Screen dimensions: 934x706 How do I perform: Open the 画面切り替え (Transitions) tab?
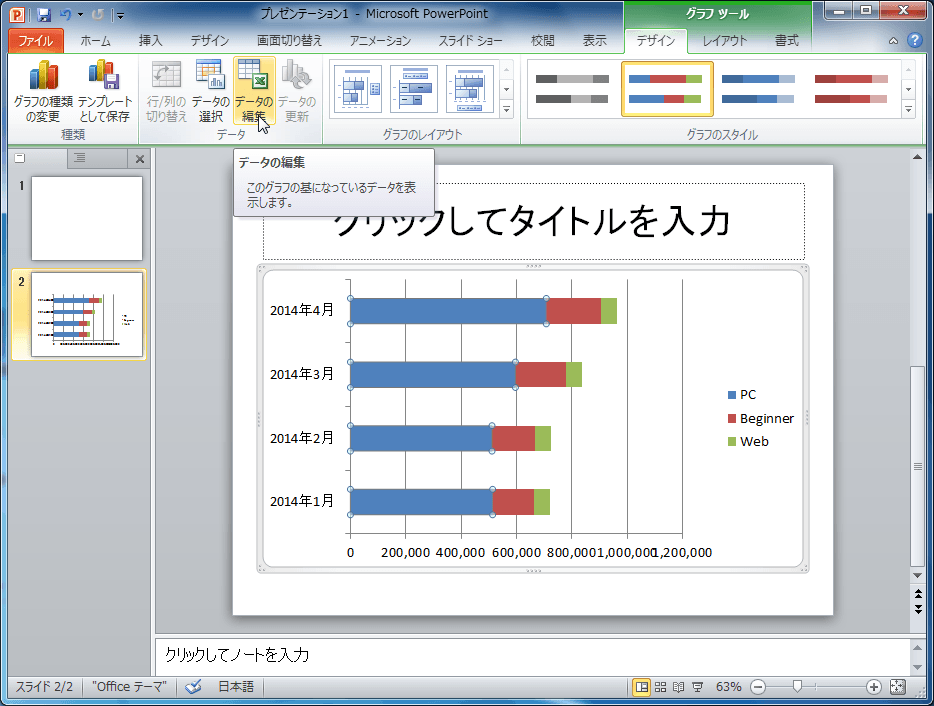tap(289, 41)
